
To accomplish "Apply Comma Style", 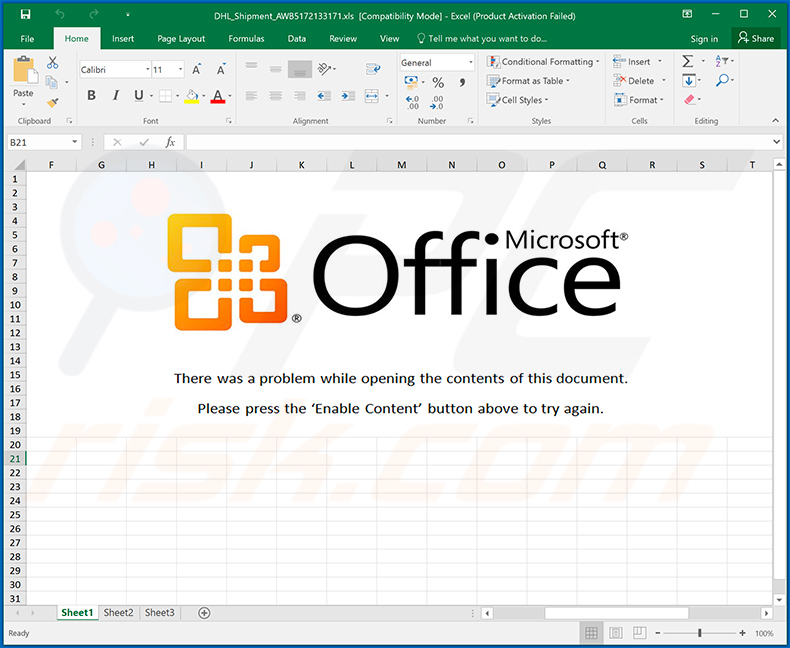I will click(x=462, y=82).
